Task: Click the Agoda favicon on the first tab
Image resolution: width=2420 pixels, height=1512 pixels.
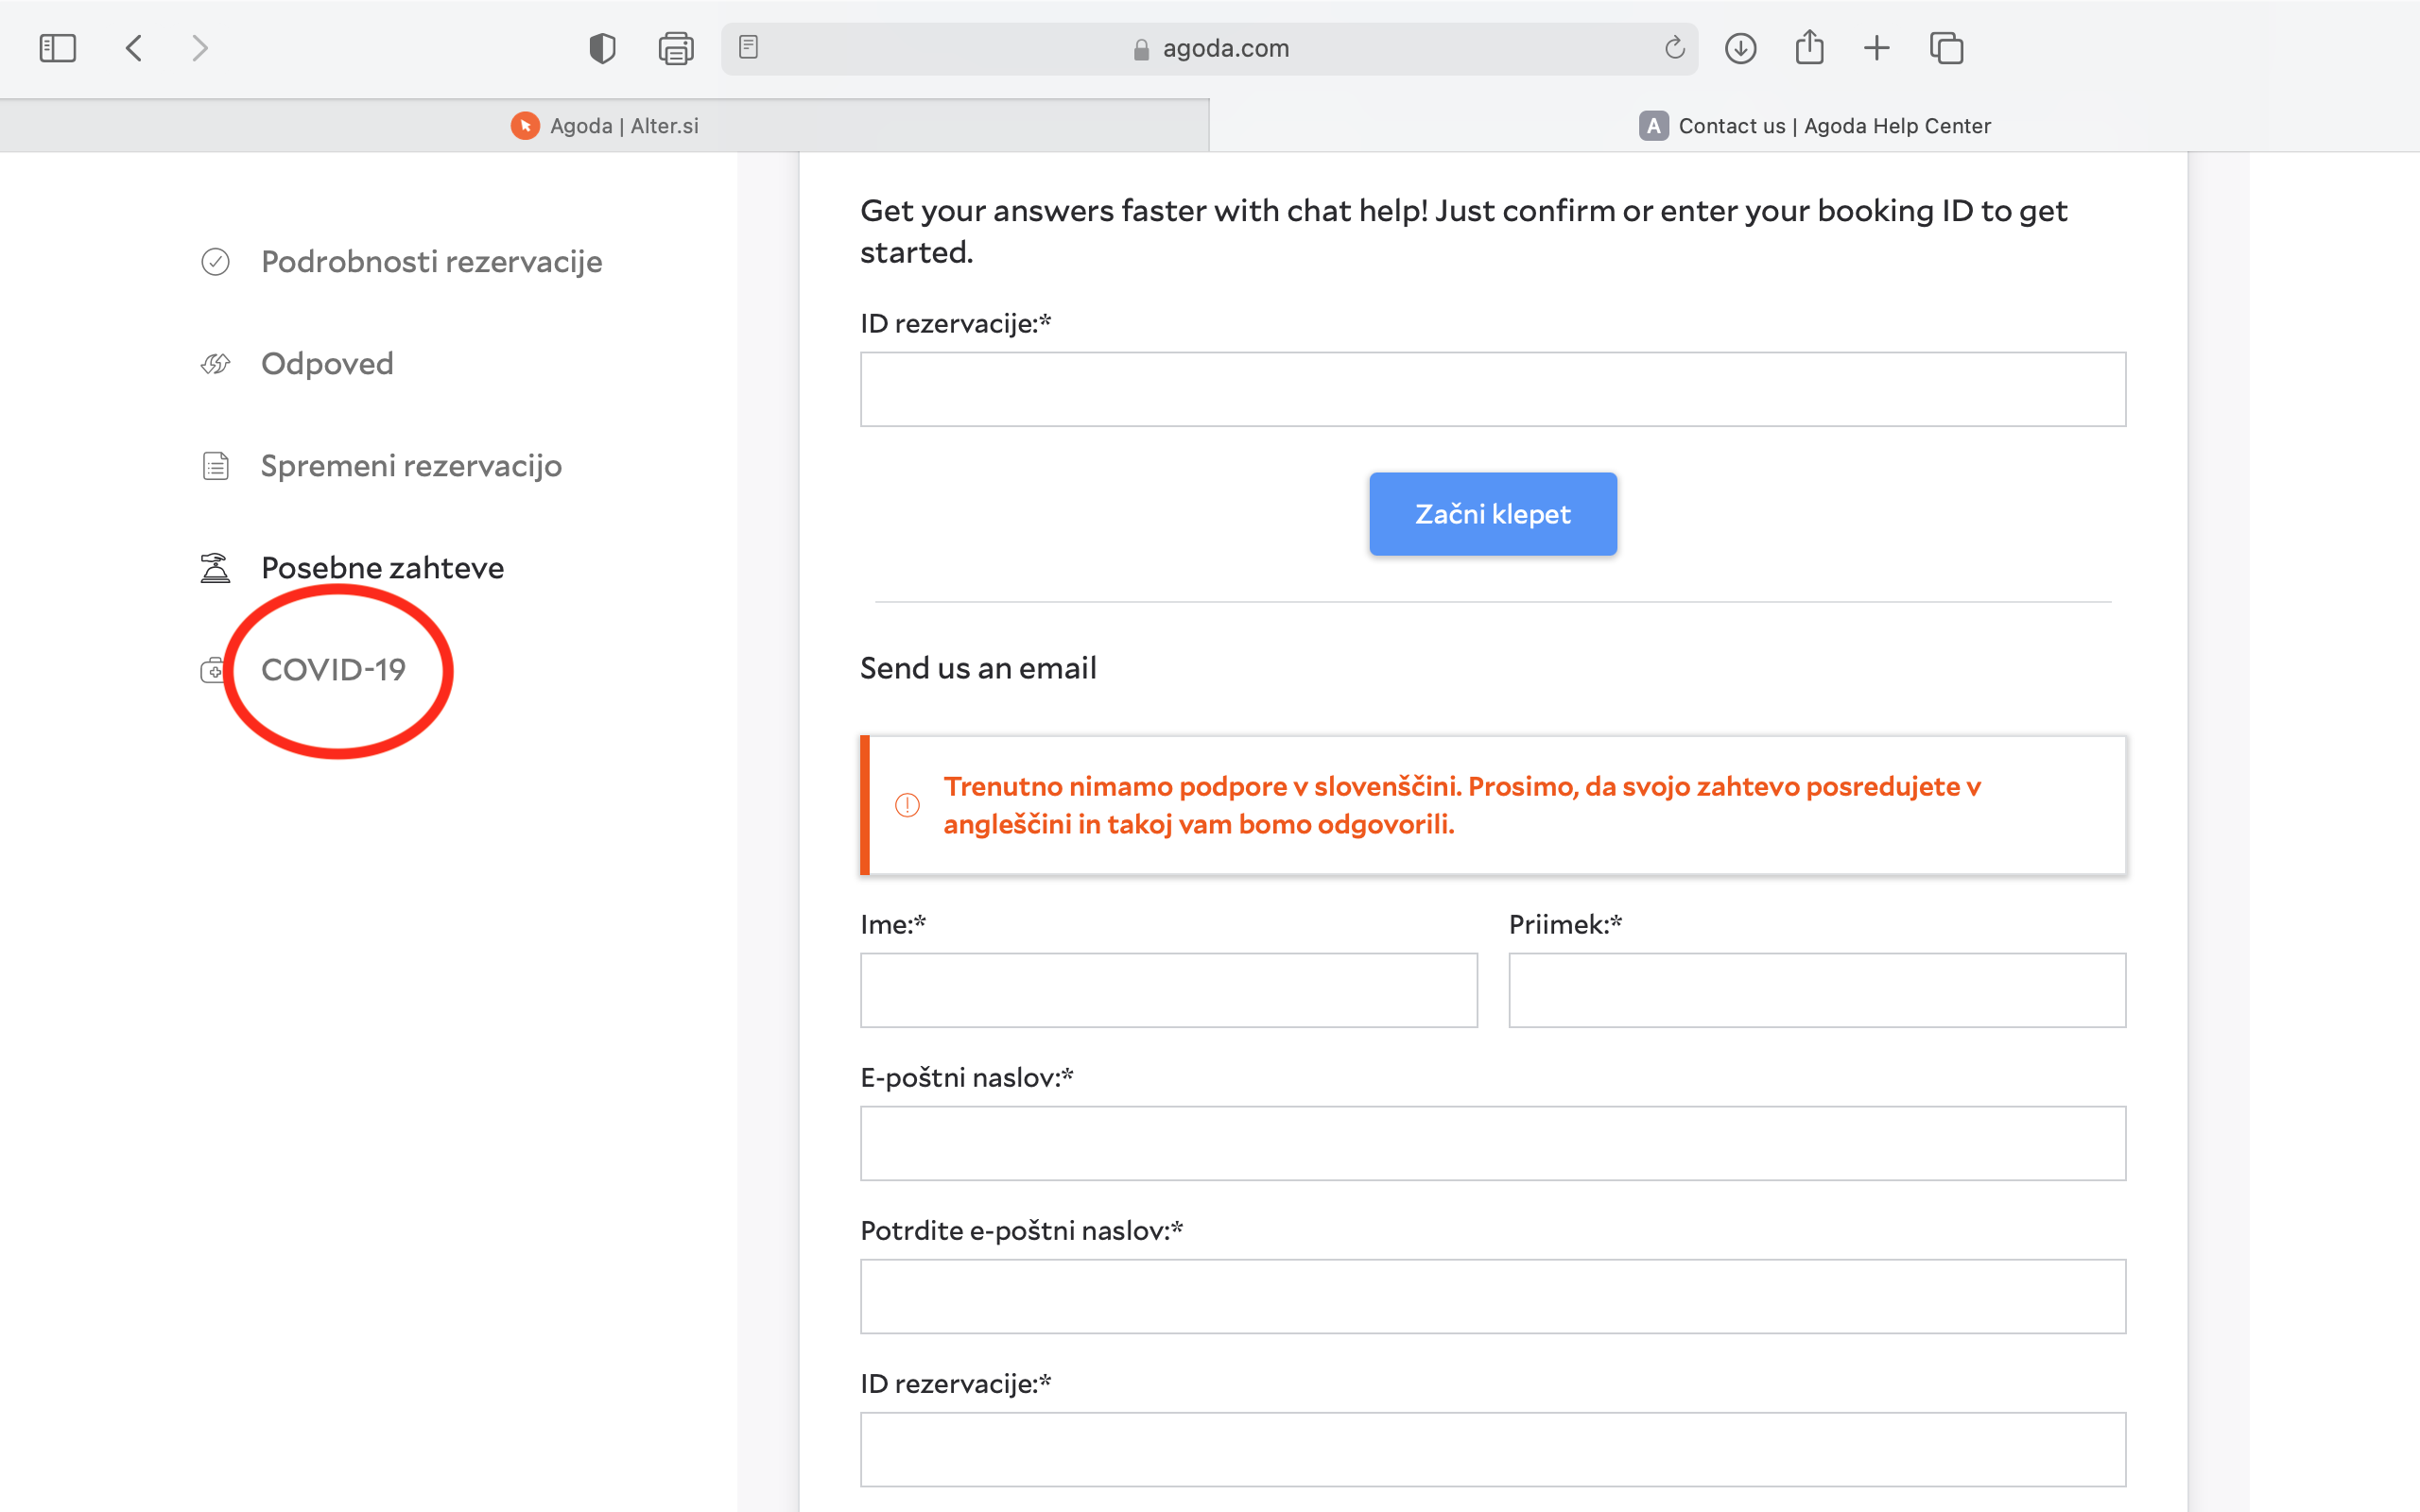Action: pyautogui.click(x=525, y=126)
